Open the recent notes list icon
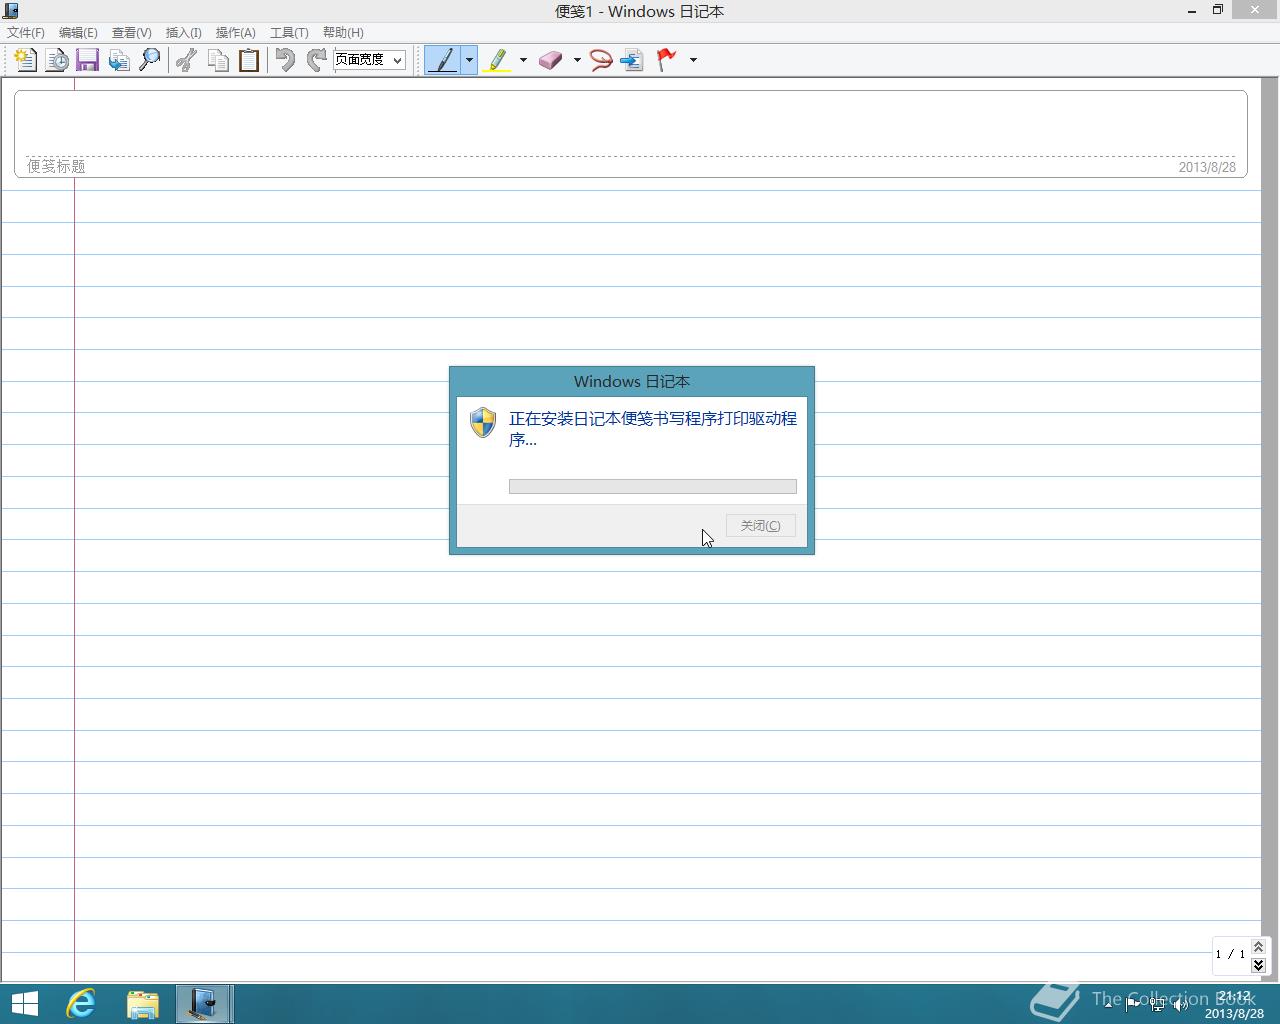The width and height of the screenshot is (1280, 1024). pos(57,60)
